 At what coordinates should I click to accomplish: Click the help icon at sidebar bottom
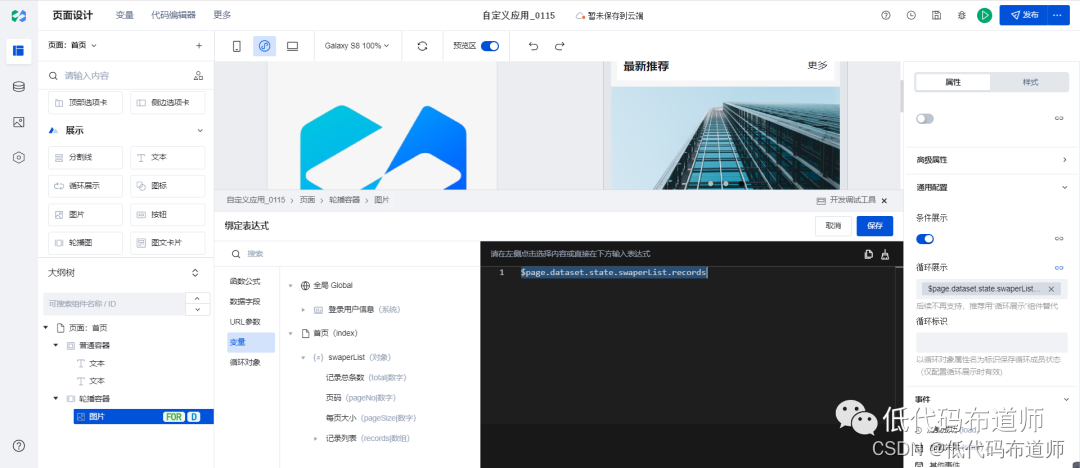(x=19, y=446)
